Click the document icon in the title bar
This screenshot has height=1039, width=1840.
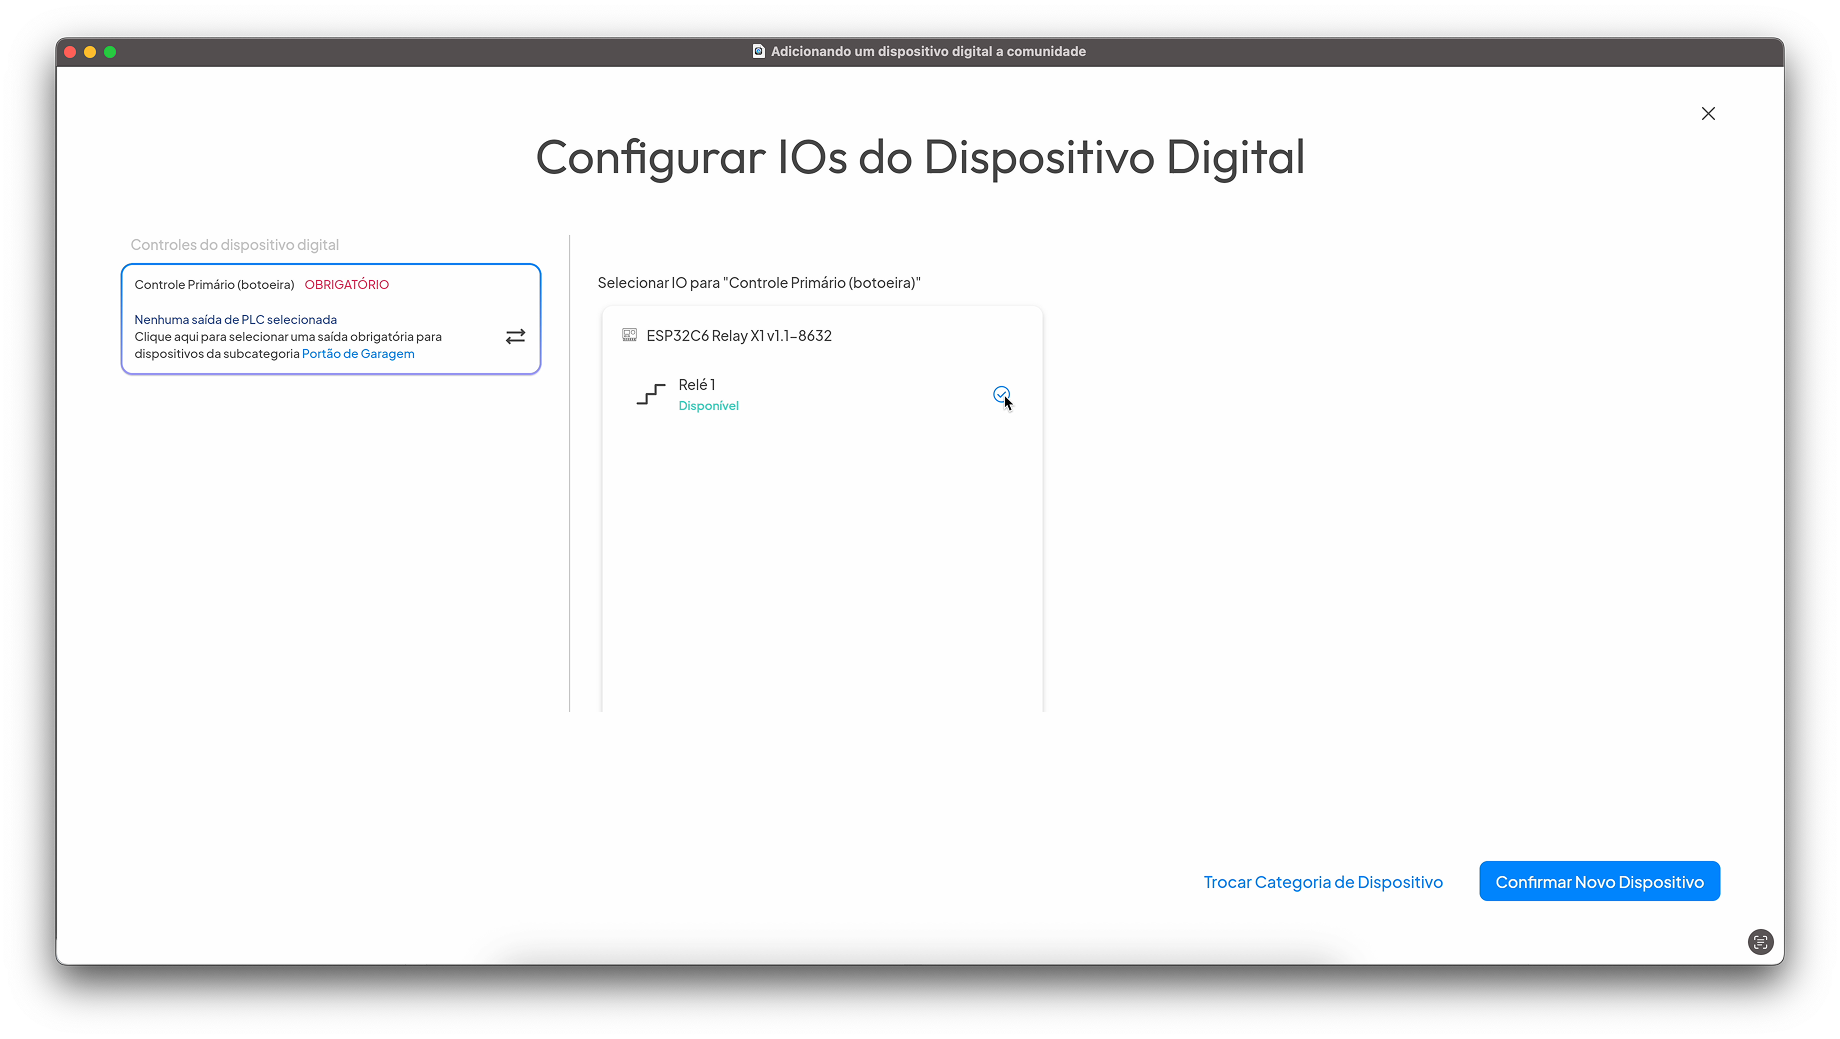[x=759, y=51]
